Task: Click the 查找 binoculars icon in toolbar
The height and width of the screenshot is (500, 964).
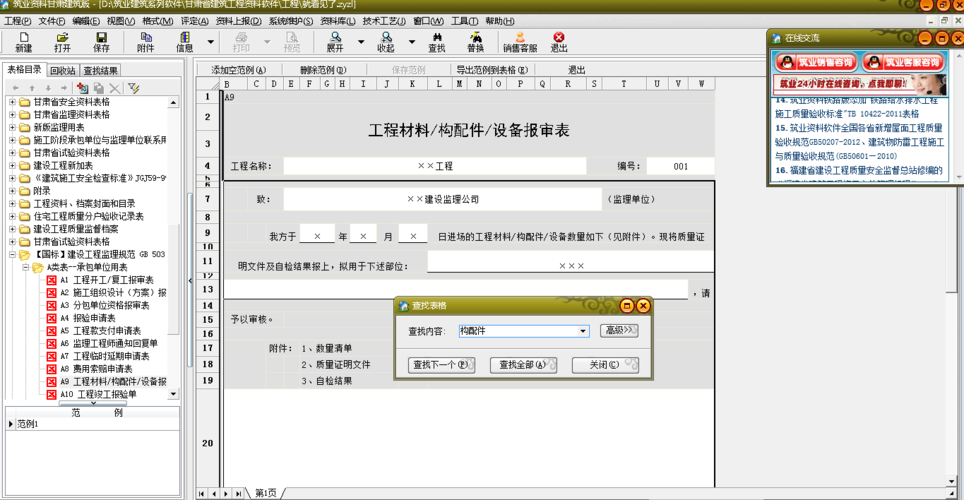Action: point(437,42)
